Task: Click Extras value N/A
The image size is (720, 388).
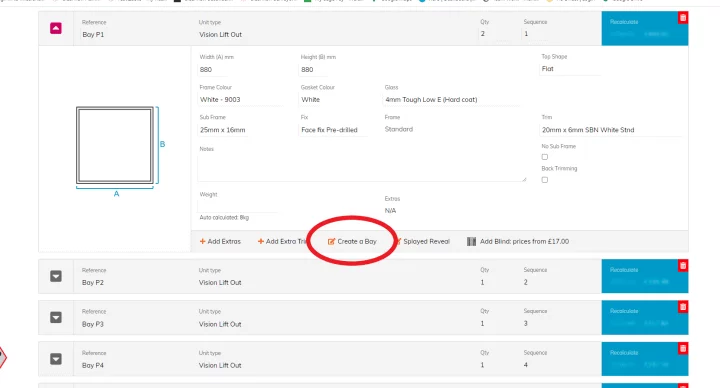Action: (x=390, y=210)
